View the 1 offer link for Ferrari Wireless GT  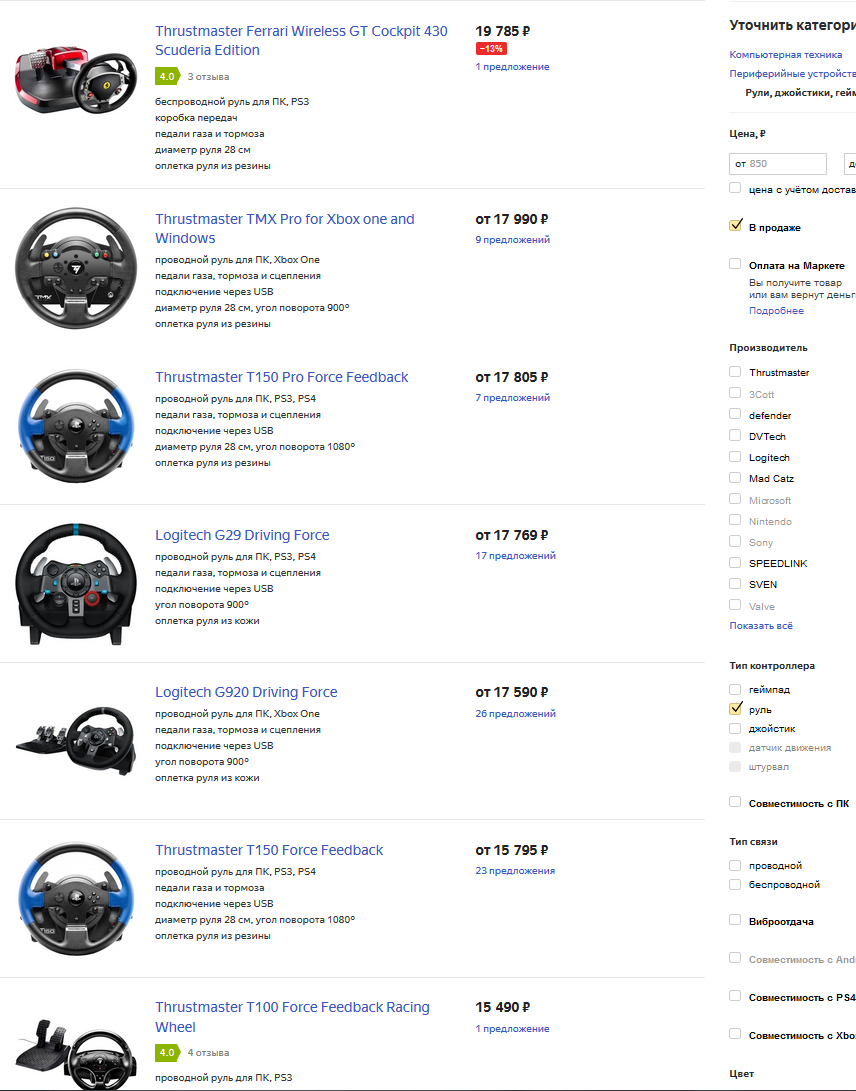pyautogui.click(x=512, y=67)
